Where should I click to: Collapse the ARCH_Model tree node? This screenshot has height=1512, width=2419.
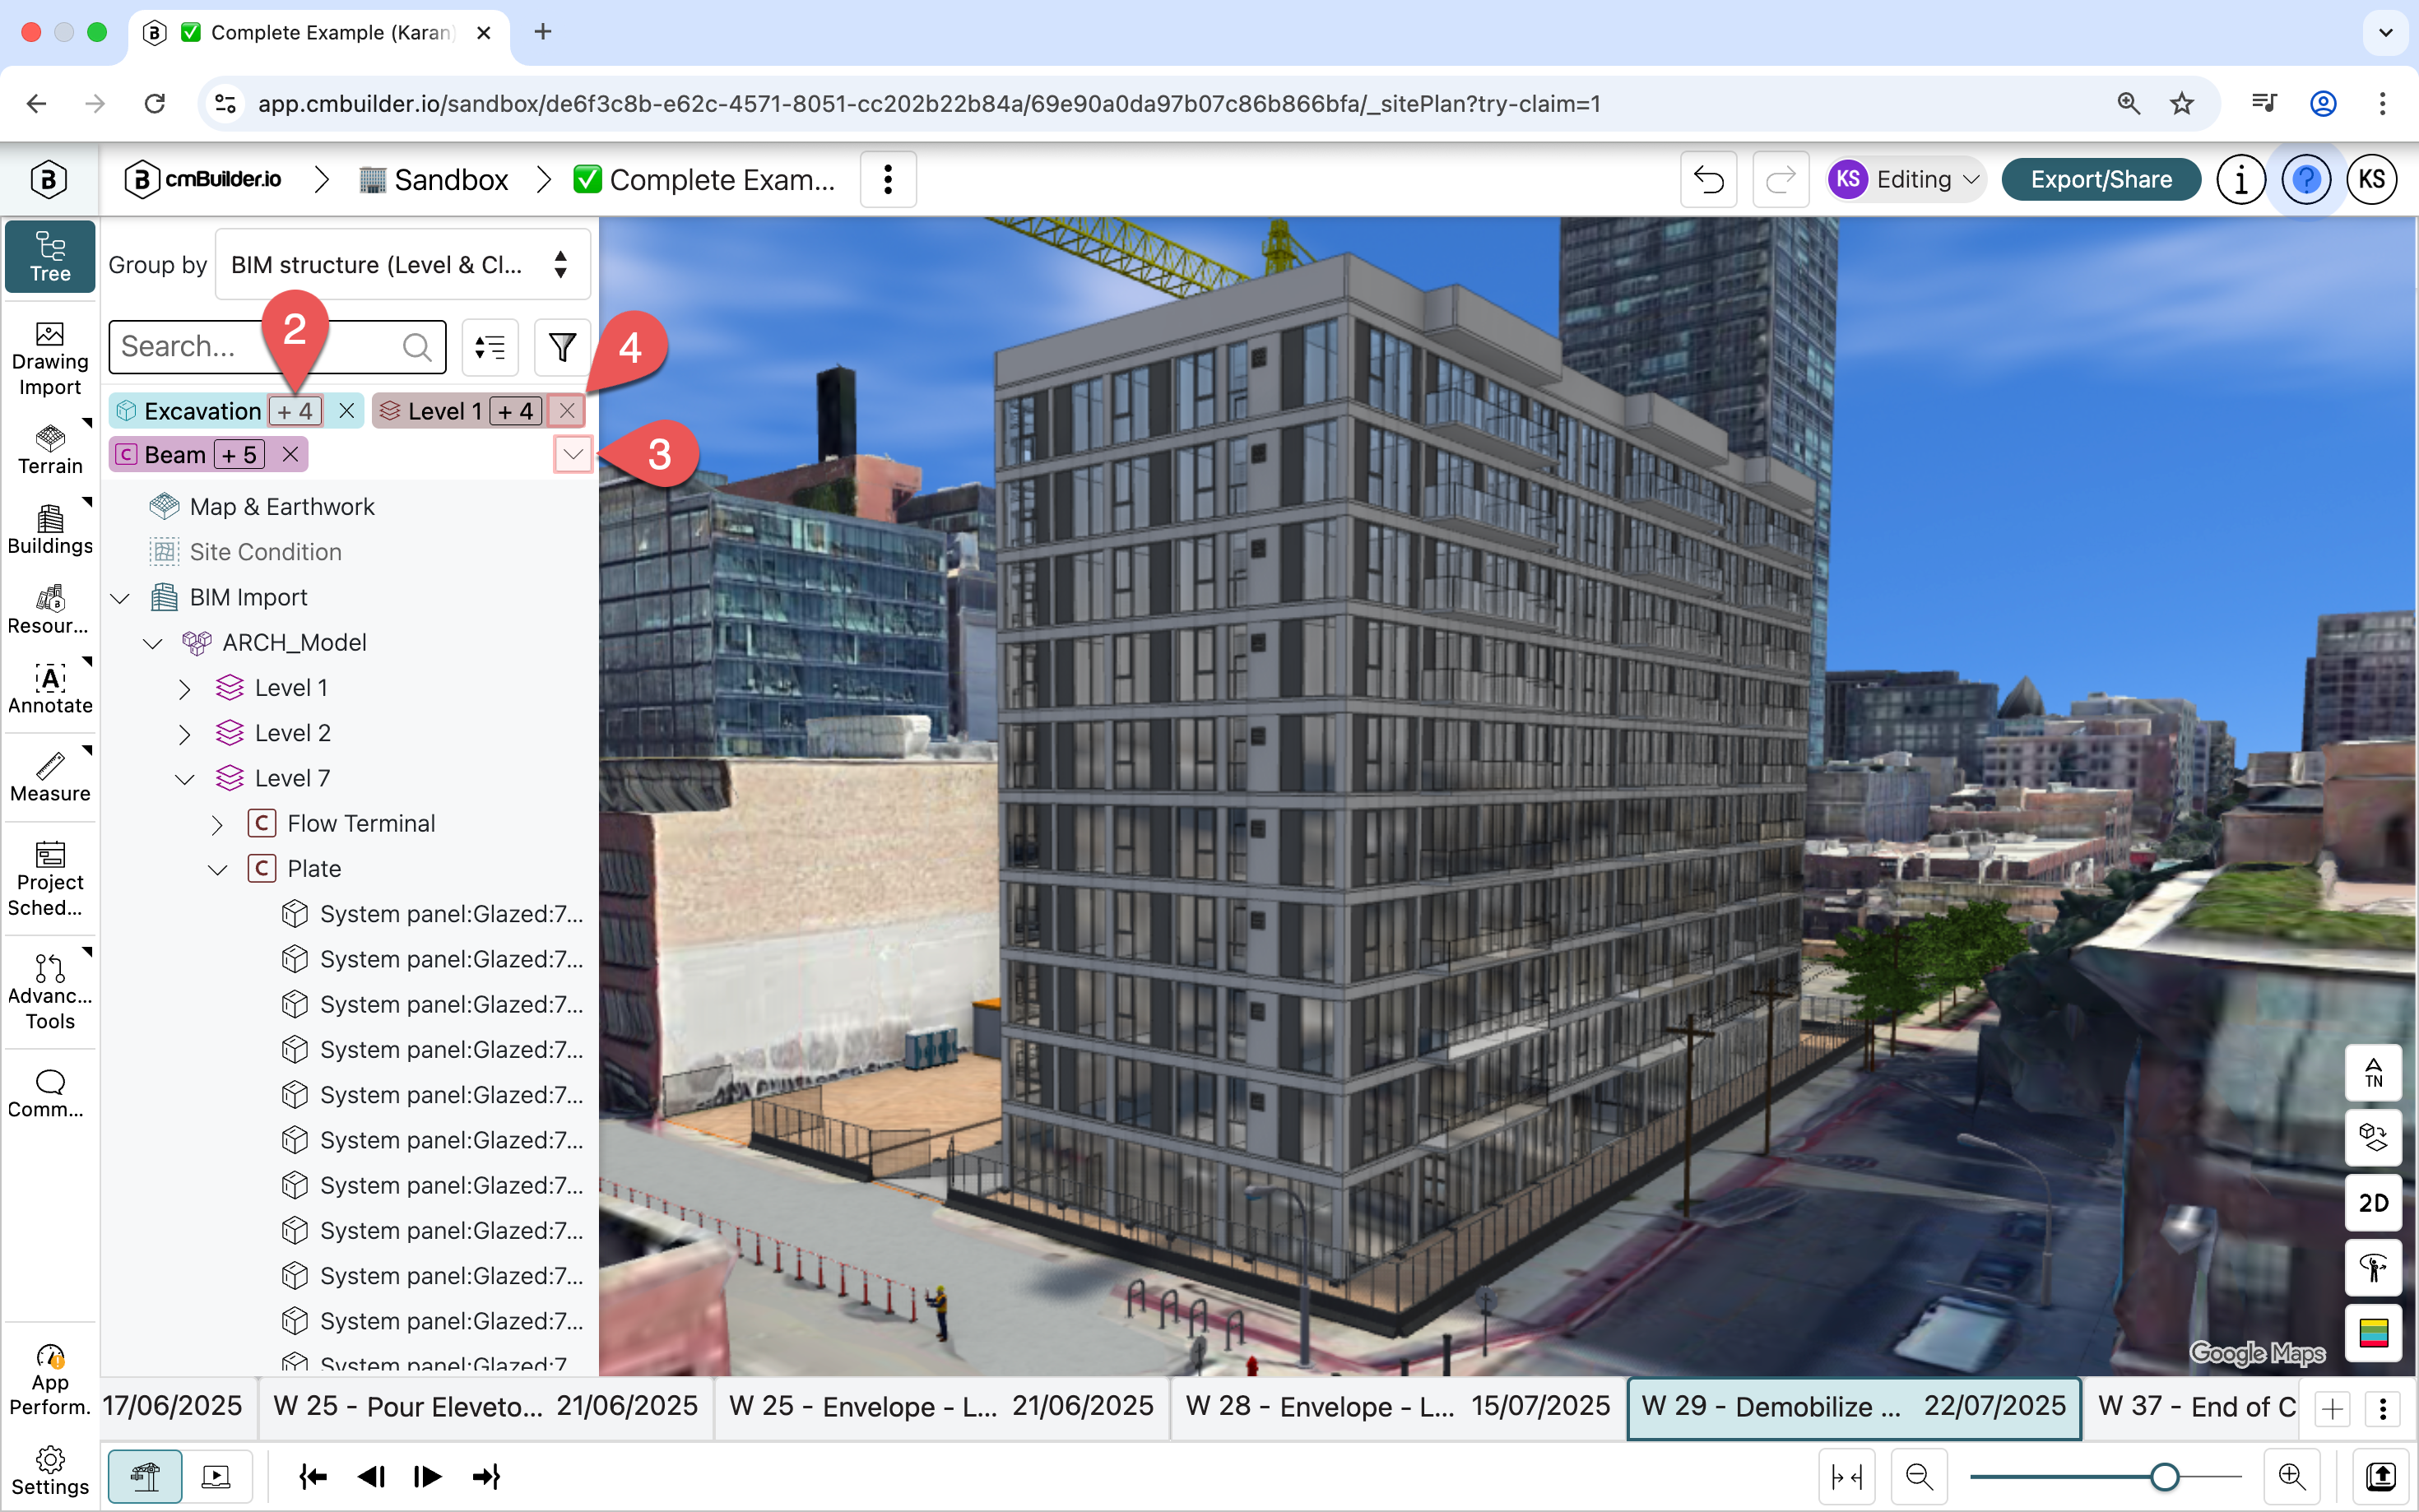tap(153, 643)
